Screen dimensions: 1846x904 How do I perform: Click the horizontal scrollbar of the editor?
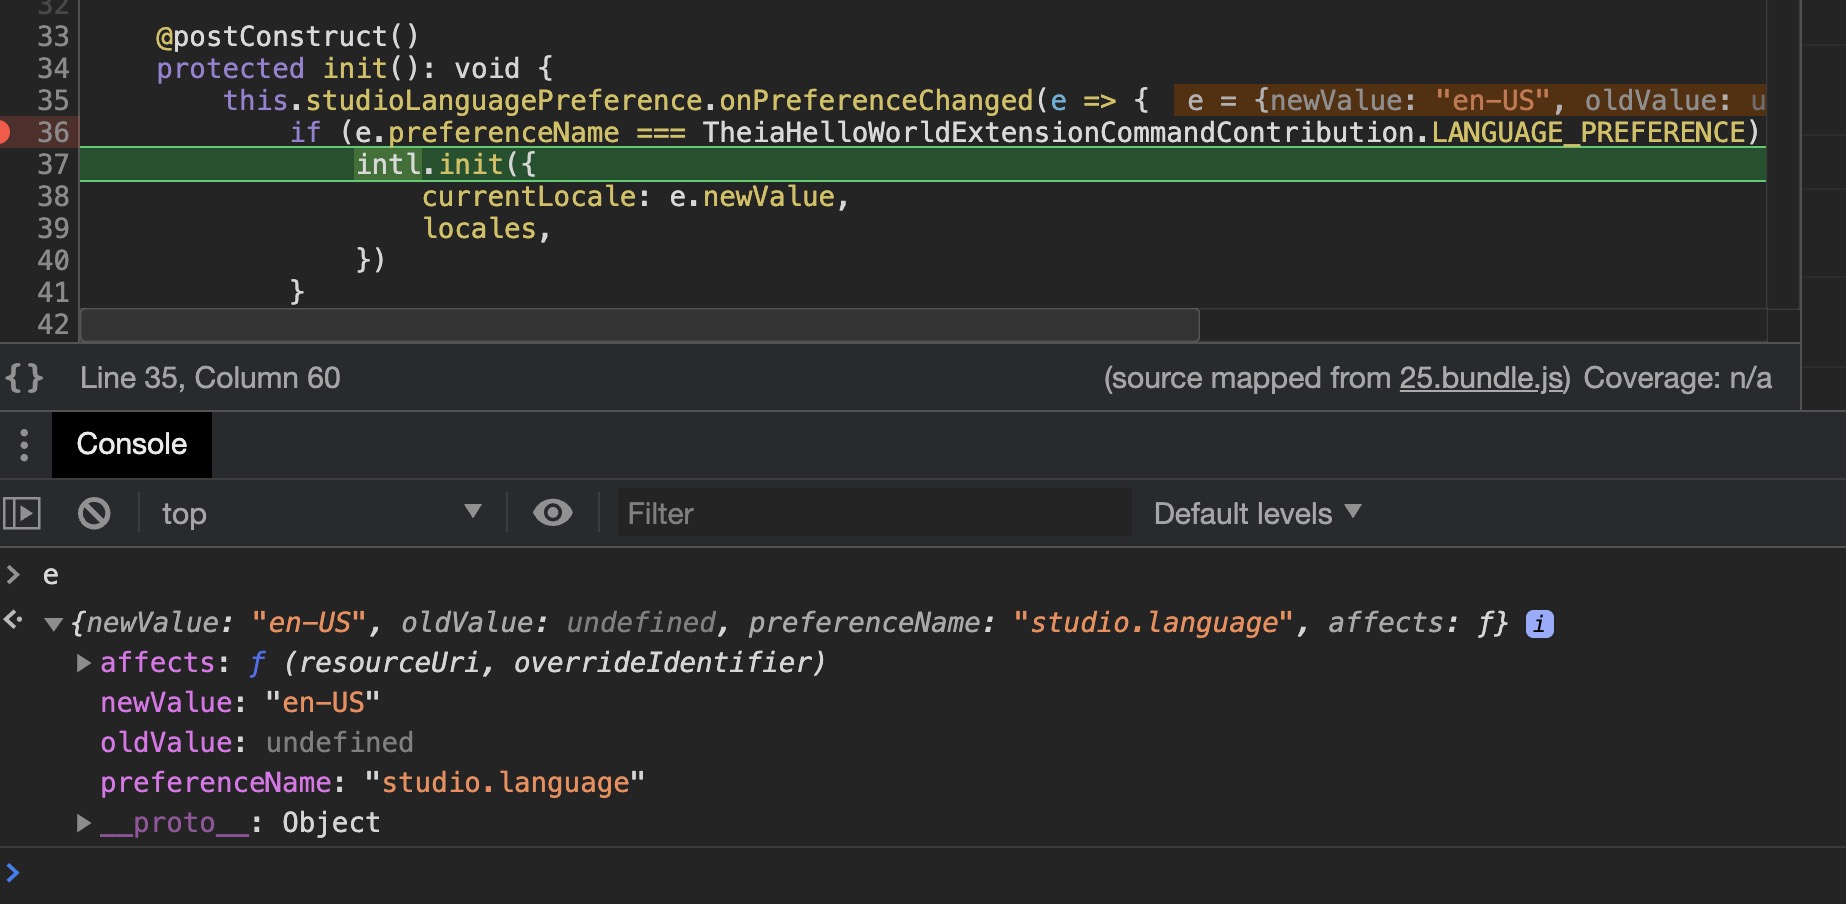click(x=640, y=325)
